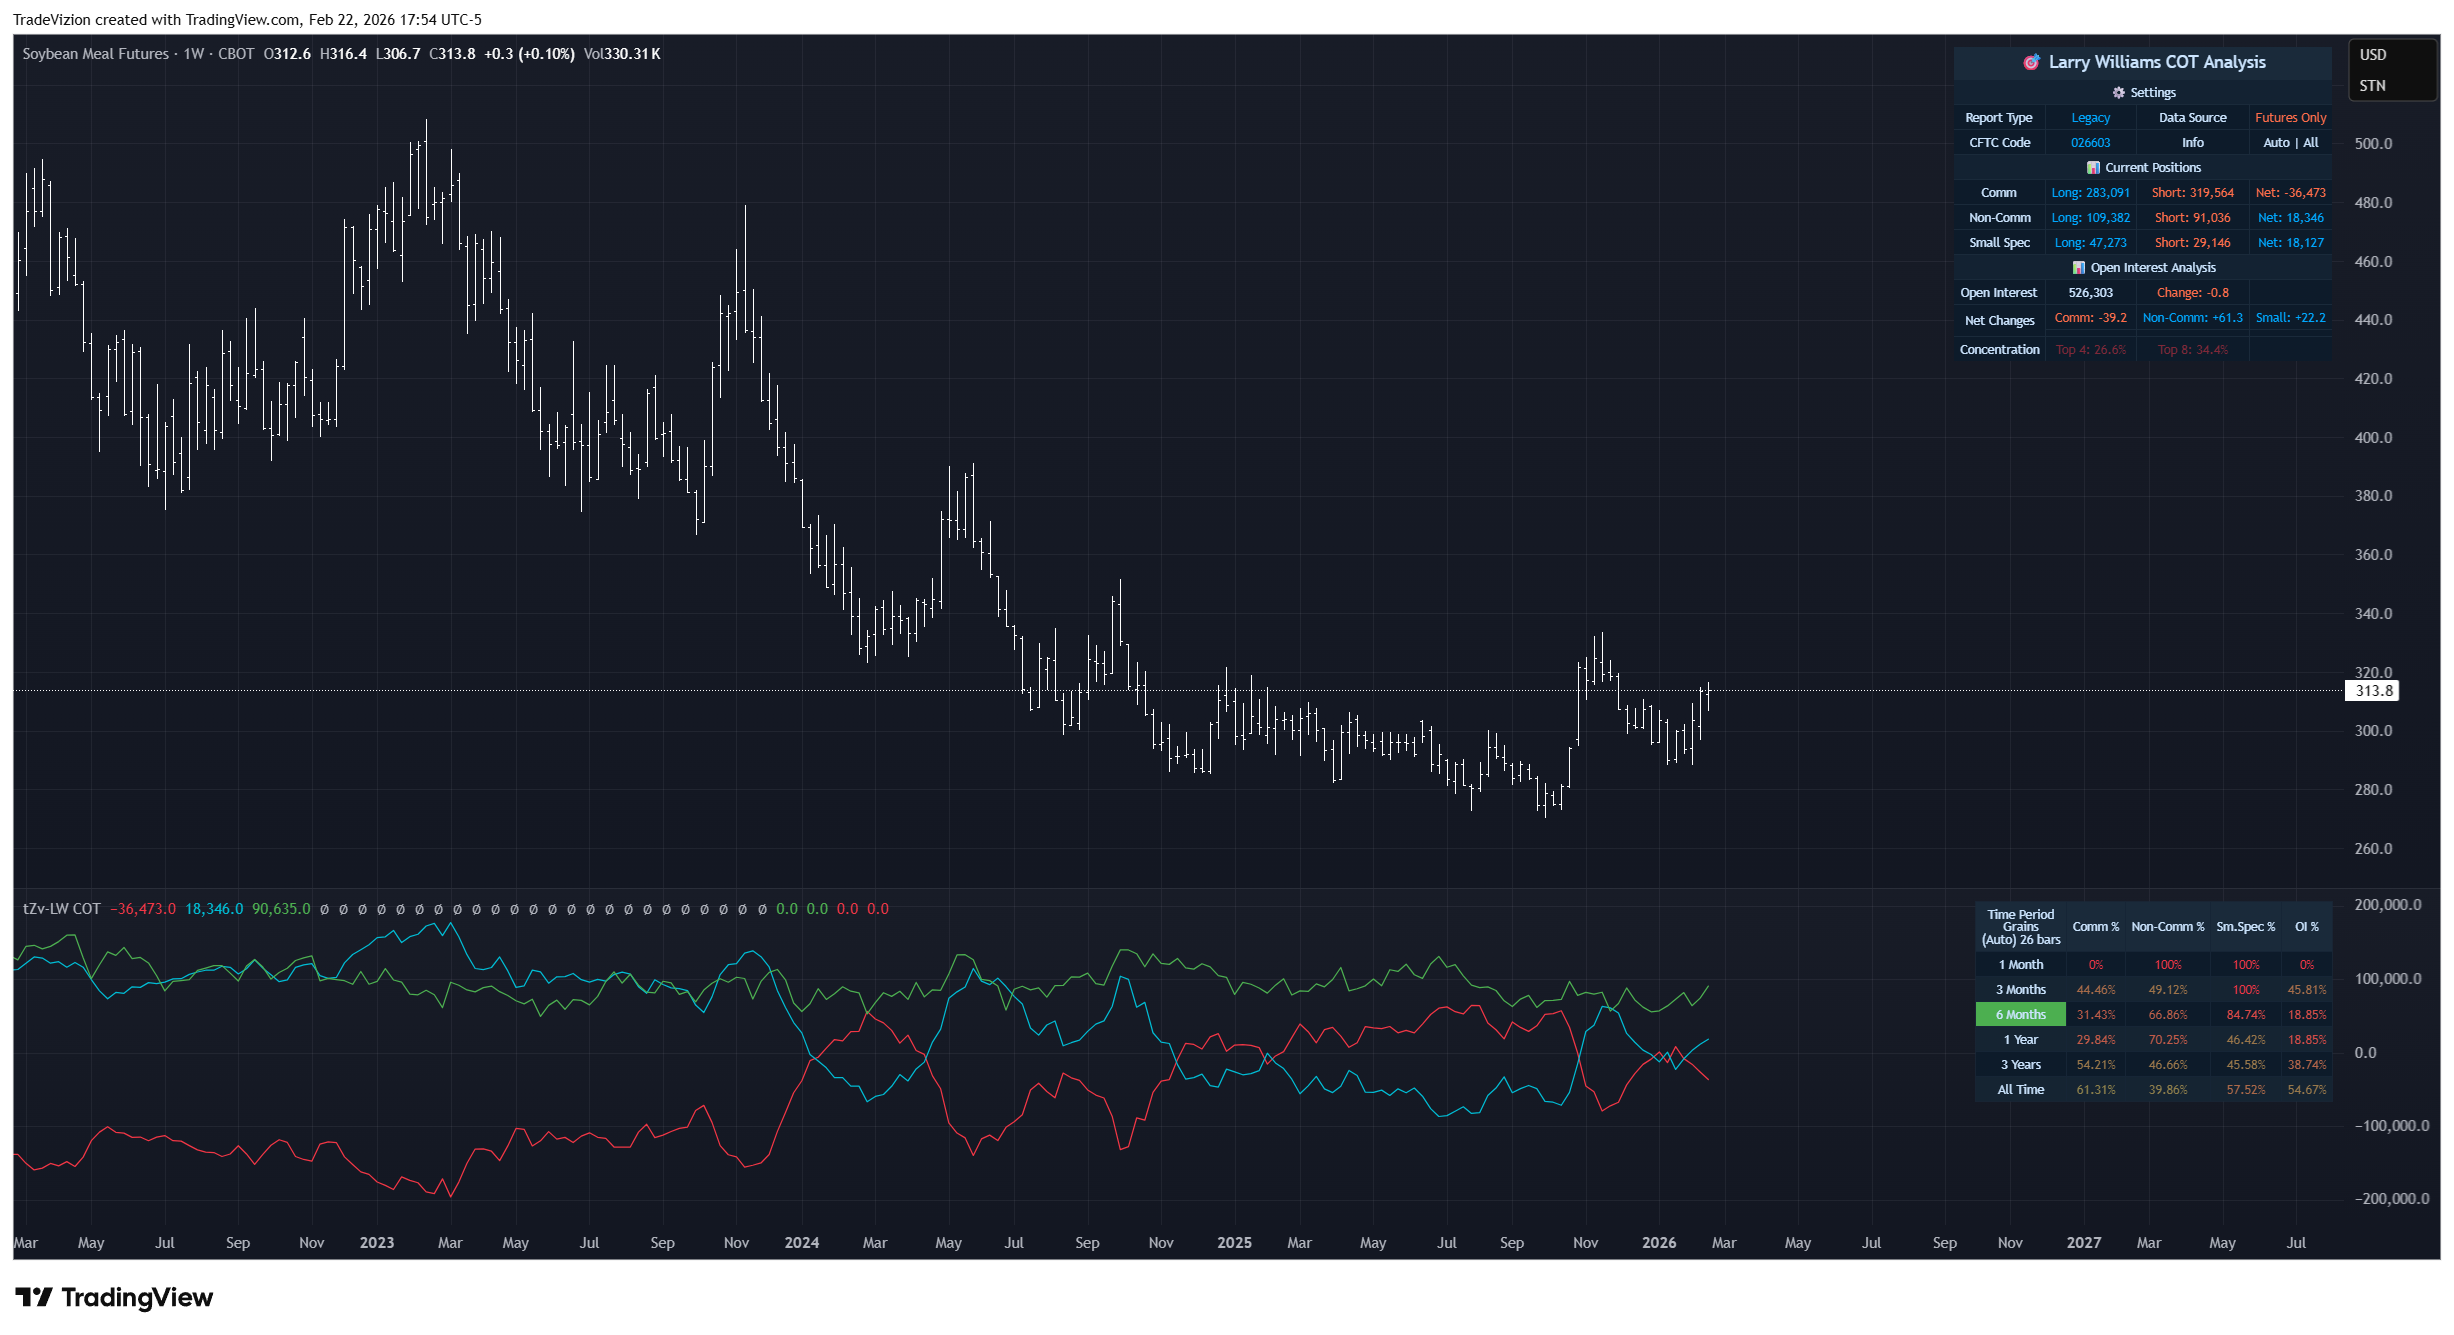Click the Auto | All info cell
The image size is (2454, 1335).
click(x=2290, y=142)
